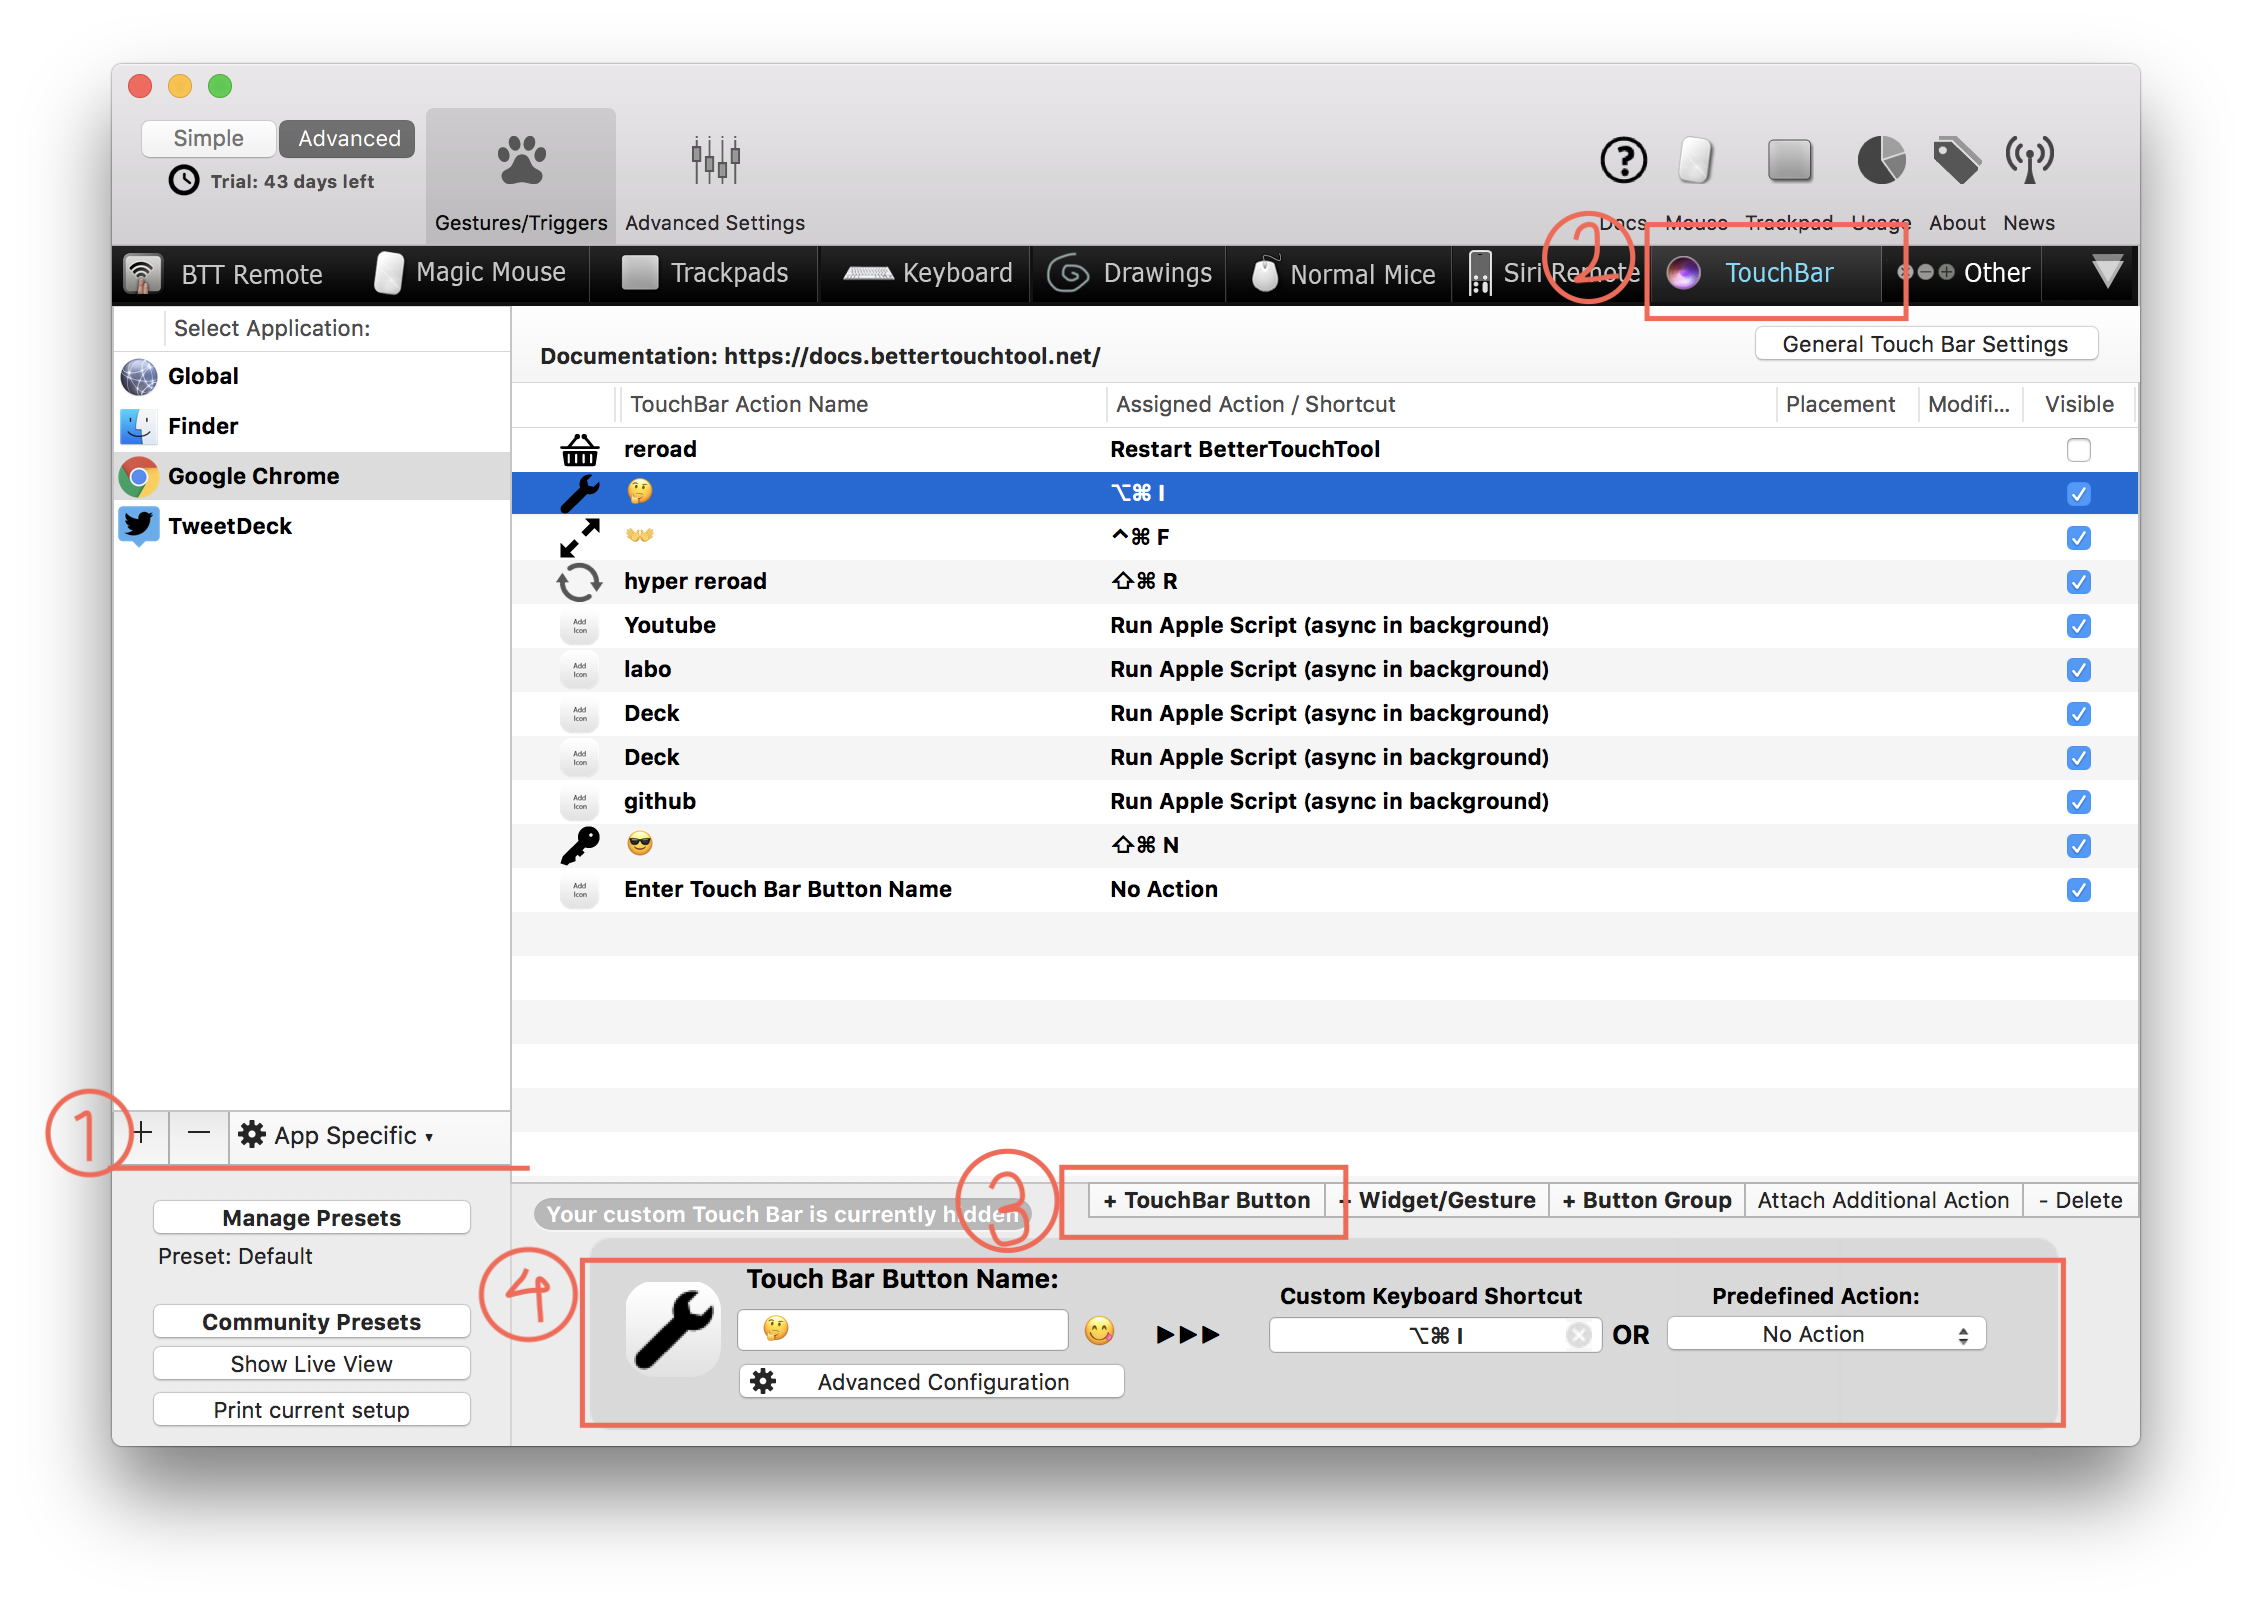Screen dimensions: 2252x1606
Task: Open the Gestures/Triggers paw icon
Action: tap(521, 162)
